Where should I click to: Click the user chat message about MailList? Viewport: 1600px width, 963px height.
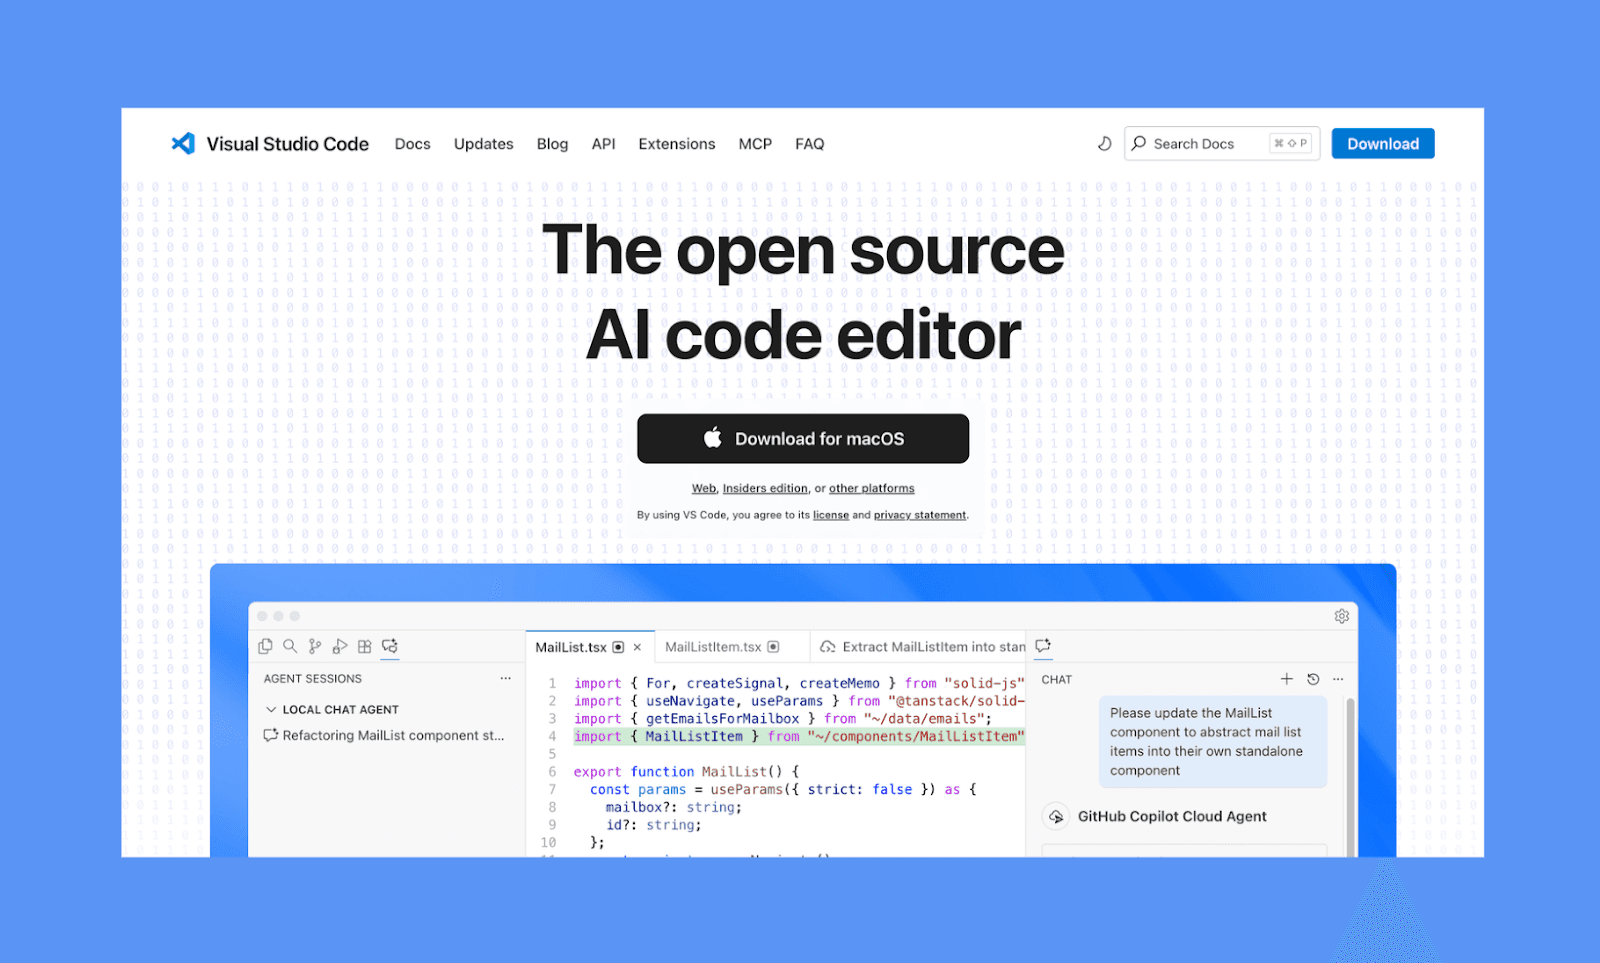pyautogui.click(x=1213, y=741)
